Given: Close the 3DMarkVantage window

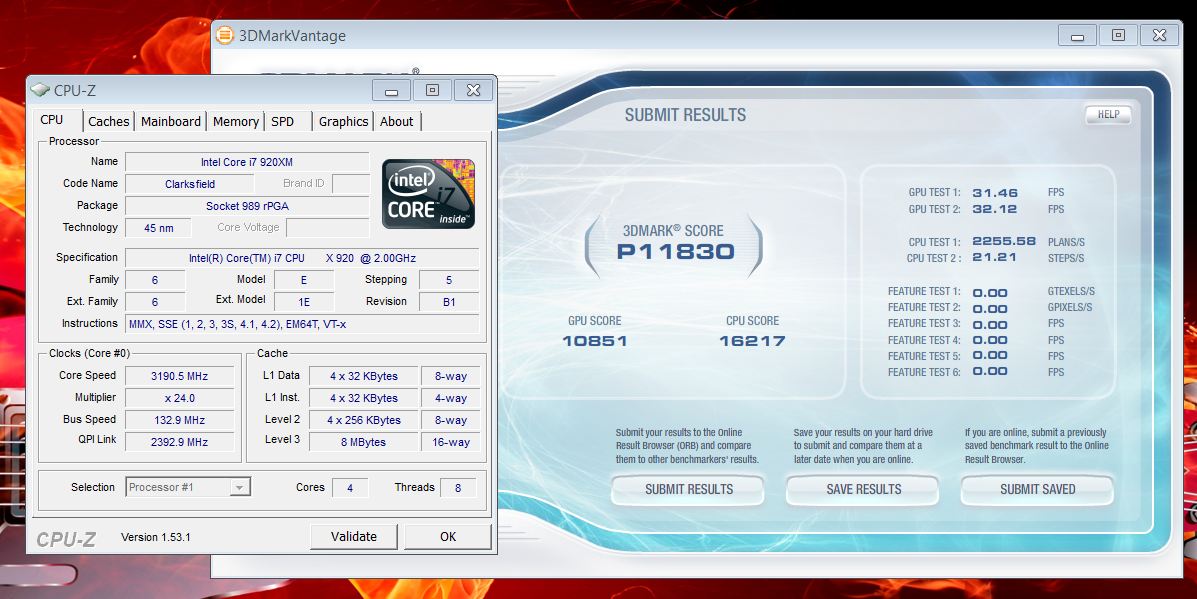Looking at the screenshot, I should pos(1160,35).
